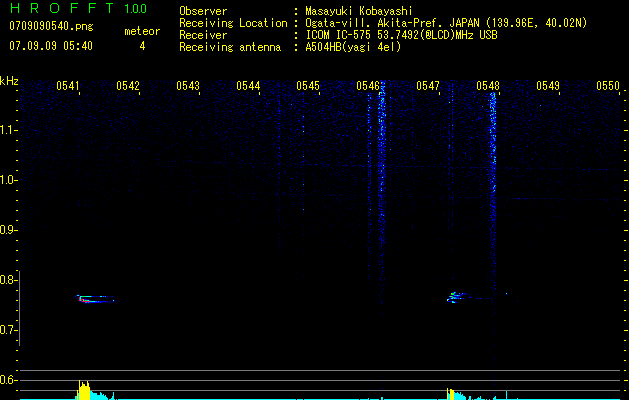Click the 0.7 frequency axis label
629x400 pixels.
[x=7, y=330]
